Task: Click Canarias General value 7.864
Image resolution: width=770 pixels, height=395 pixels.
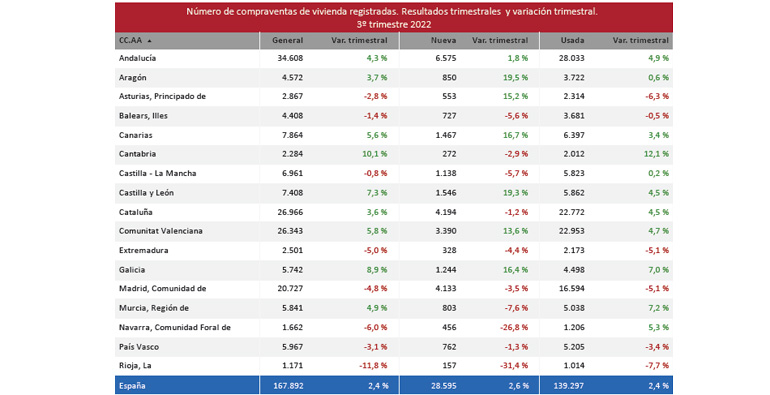Action: pyautogui.click(x=293, y=135)
